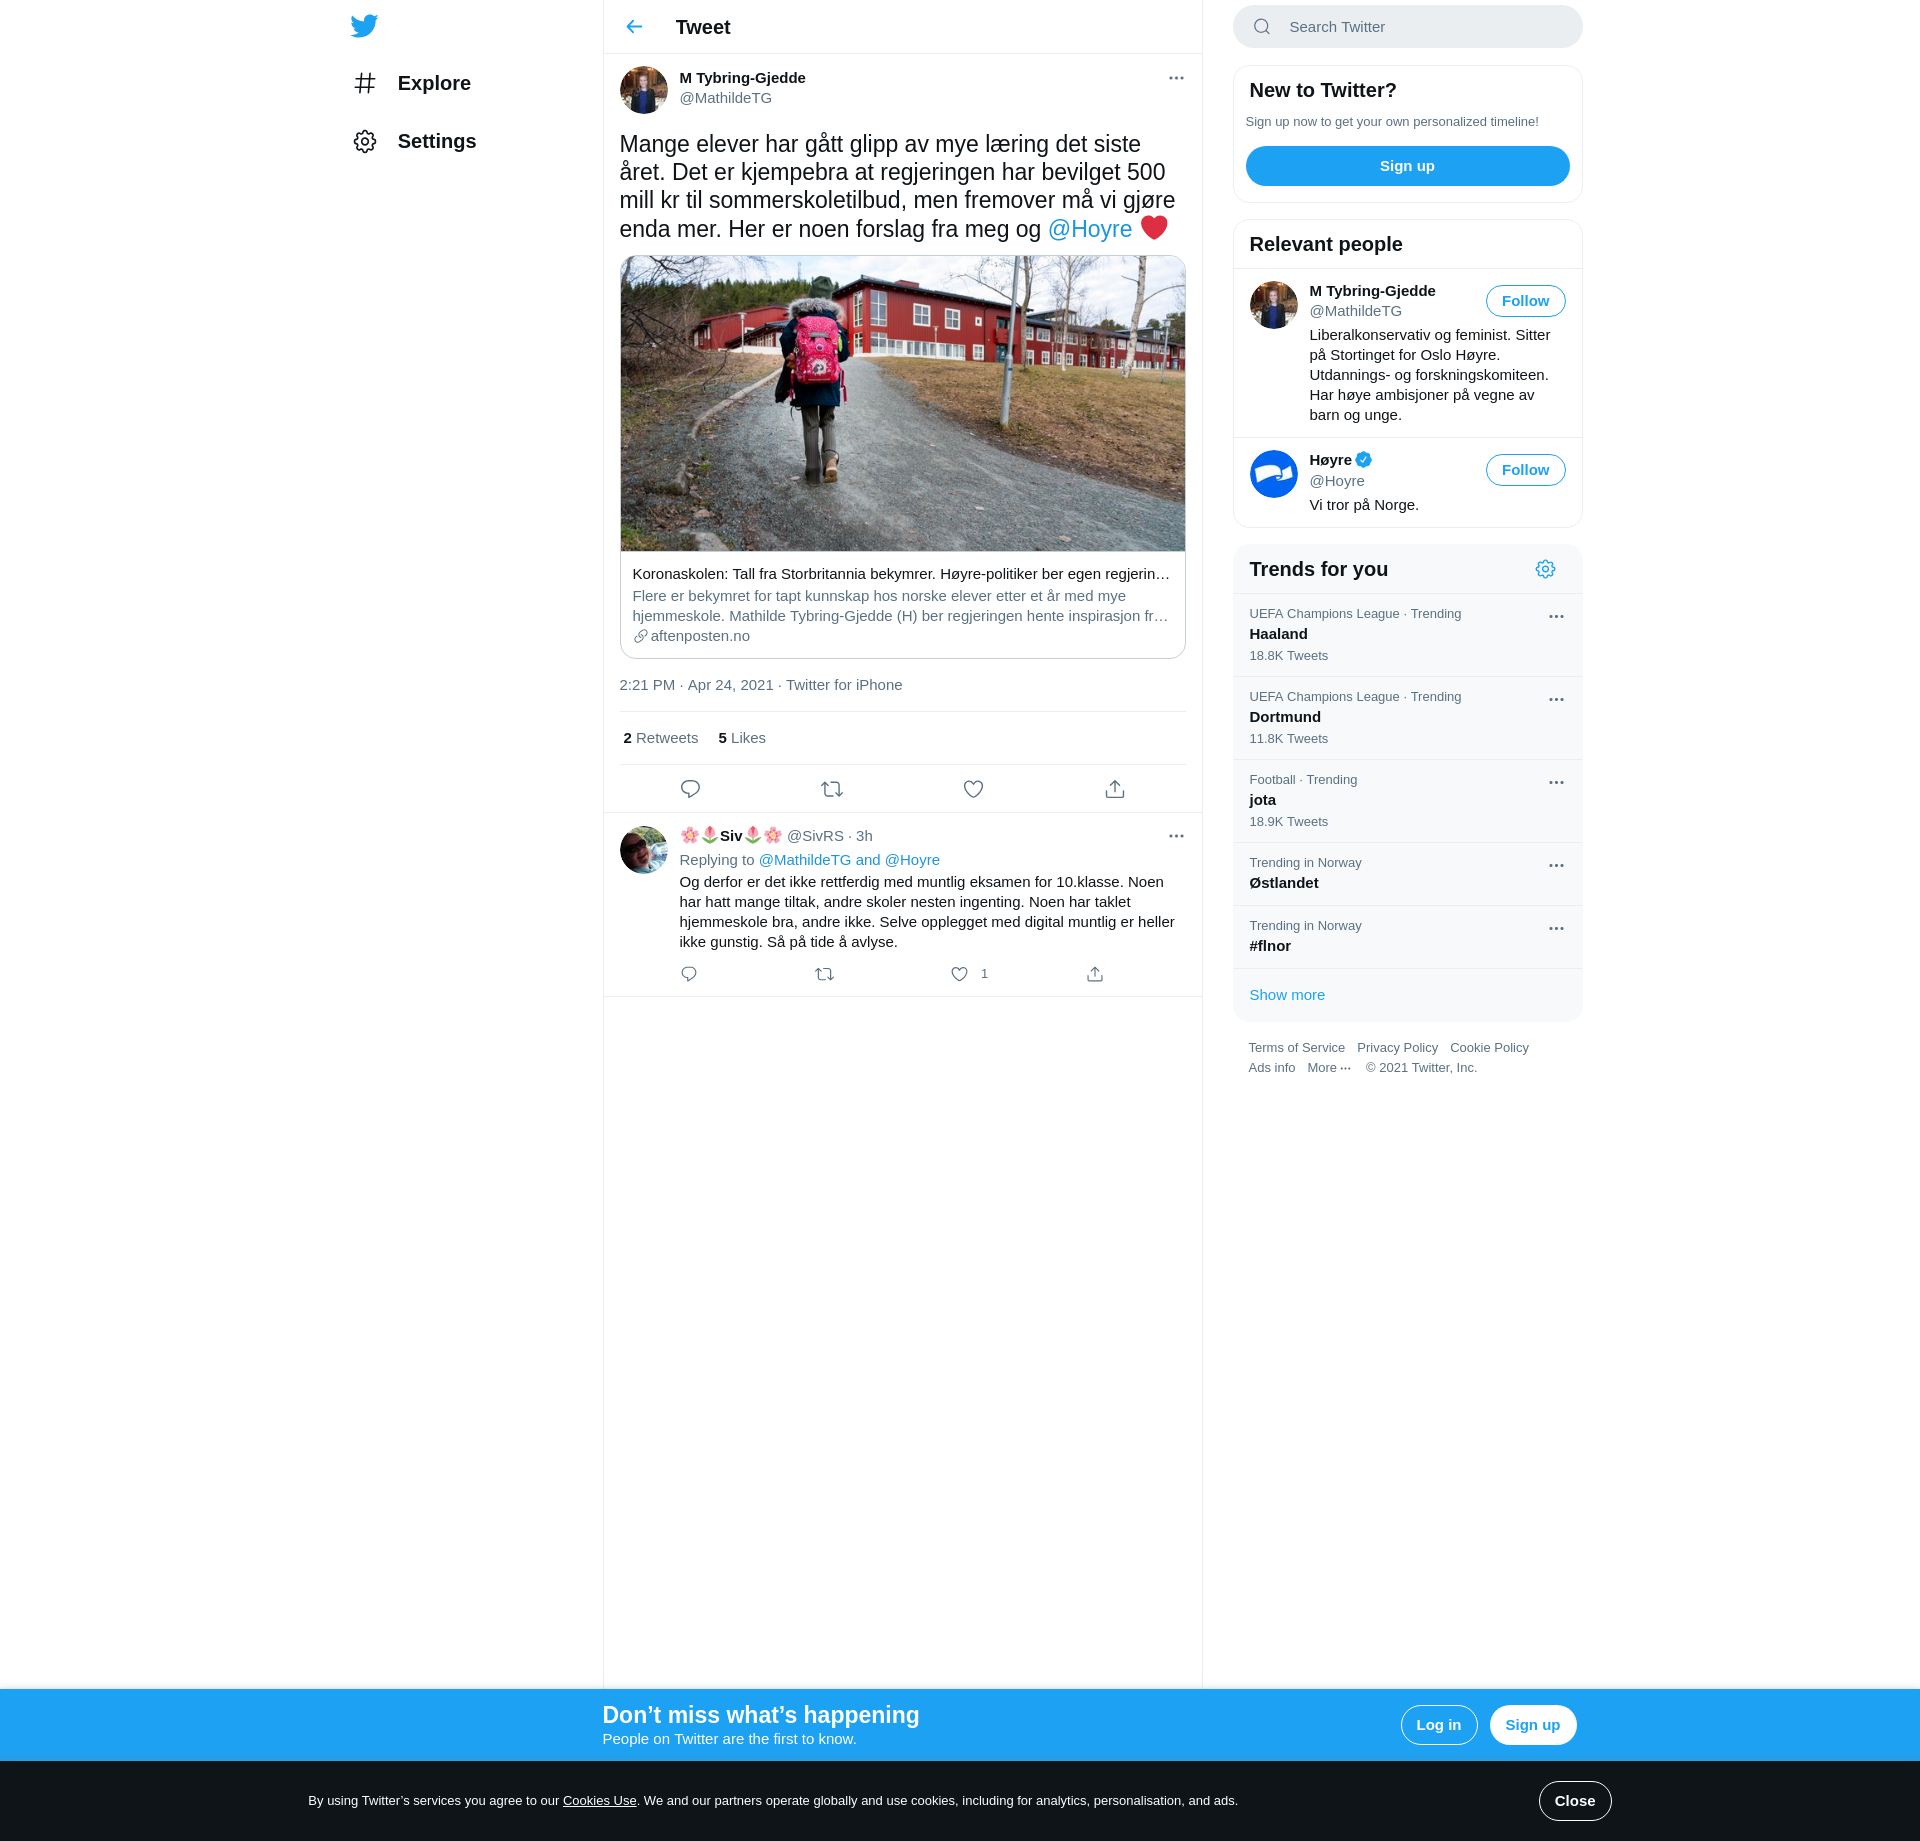The image size is (1920, 1841).
Task: Open the Østlandet trend
Action: [x=1407, y=874]
